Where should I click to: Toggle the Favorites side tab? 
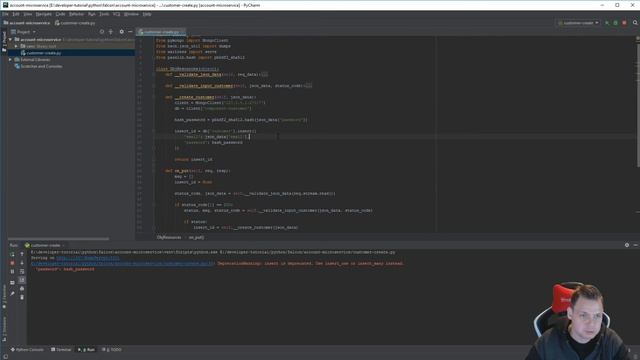click(x=4, y=297)
